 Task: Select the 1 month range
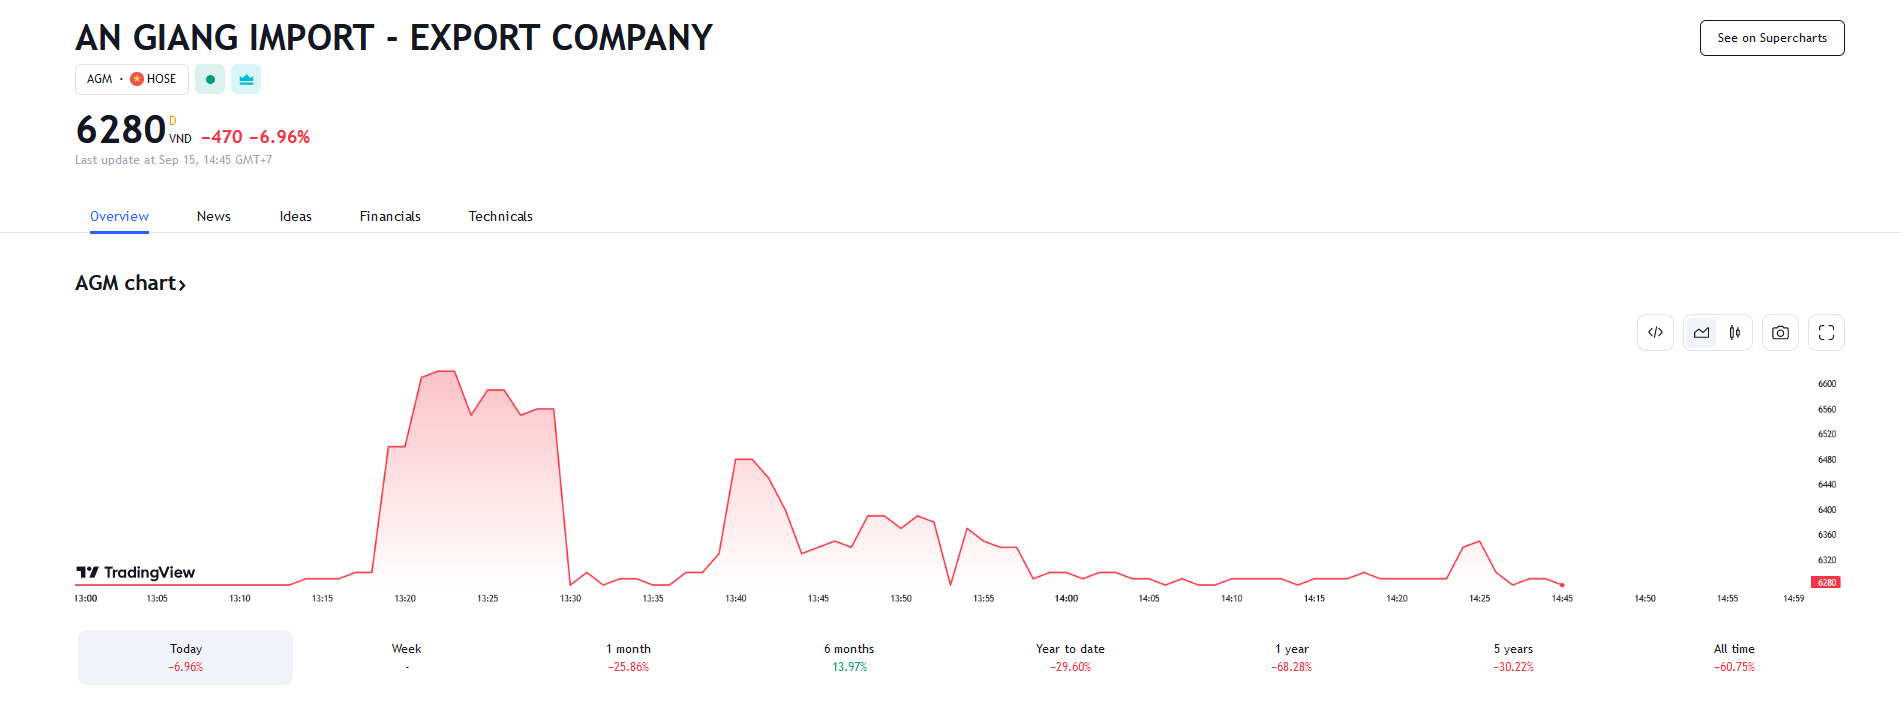coord(628,657)
